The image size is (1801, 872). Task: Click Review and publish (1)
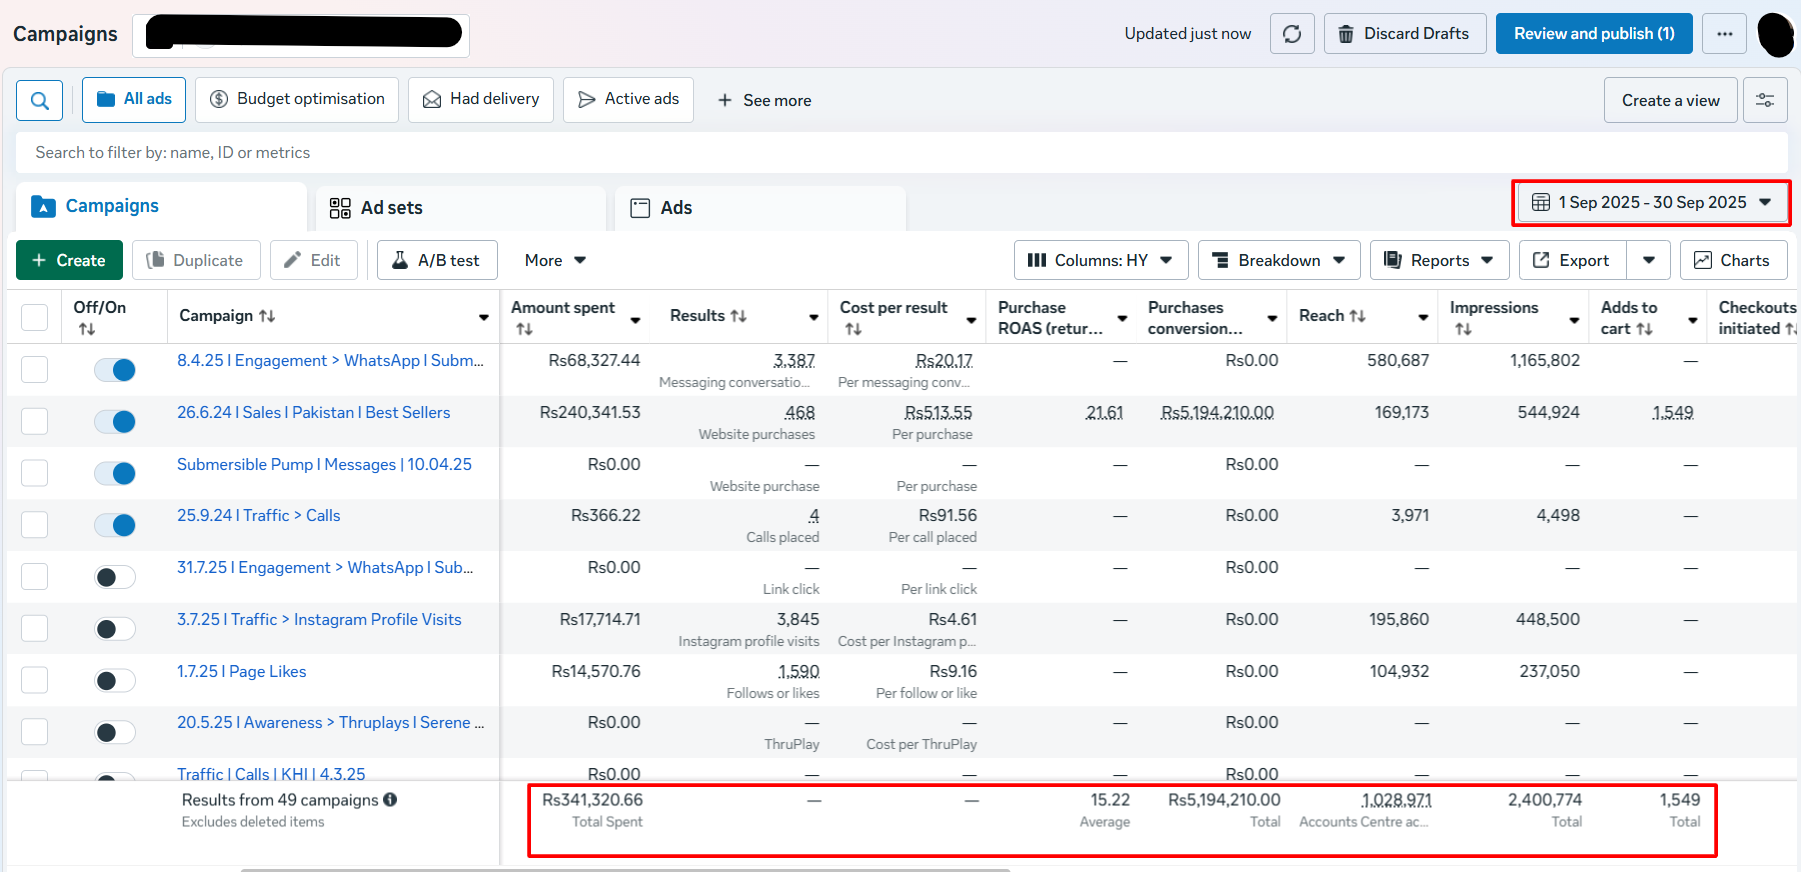[1594, 34]
